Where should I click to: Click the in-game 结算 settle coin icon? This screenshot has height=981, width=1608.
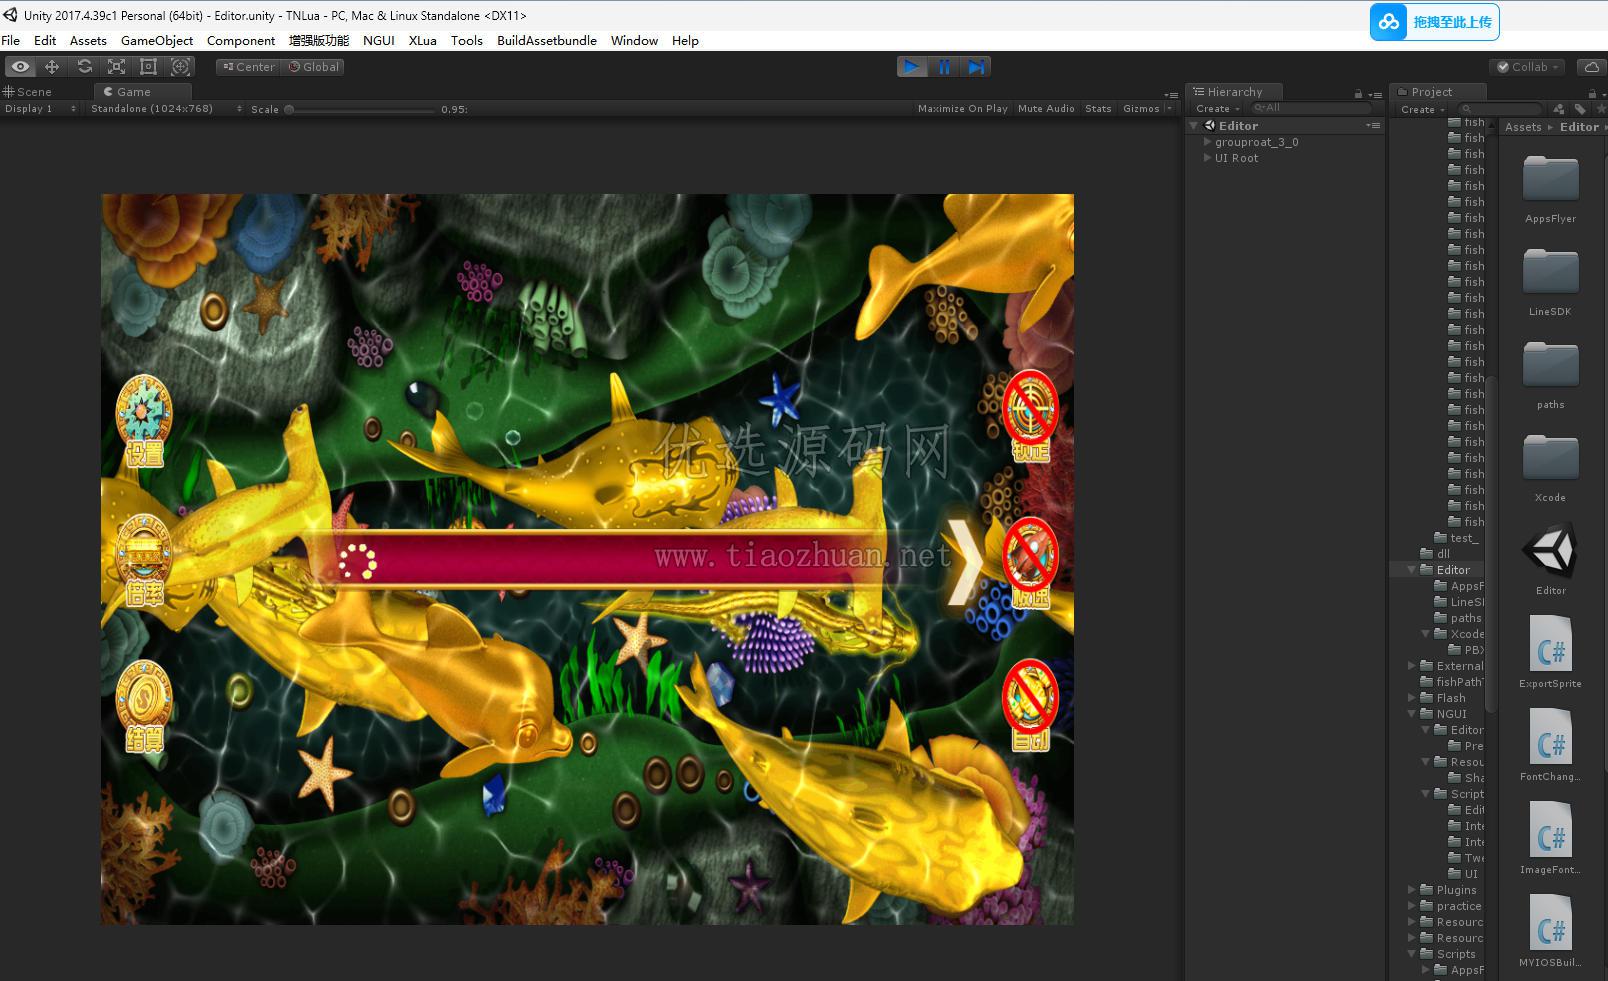point(144,708)
